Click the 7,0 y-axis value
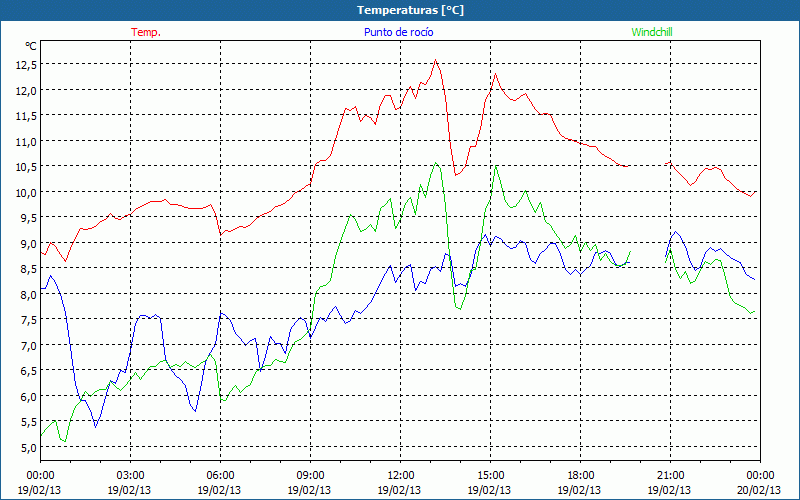Screen dimensions: 800x500 pyautogui.click(x=29, y=345)
